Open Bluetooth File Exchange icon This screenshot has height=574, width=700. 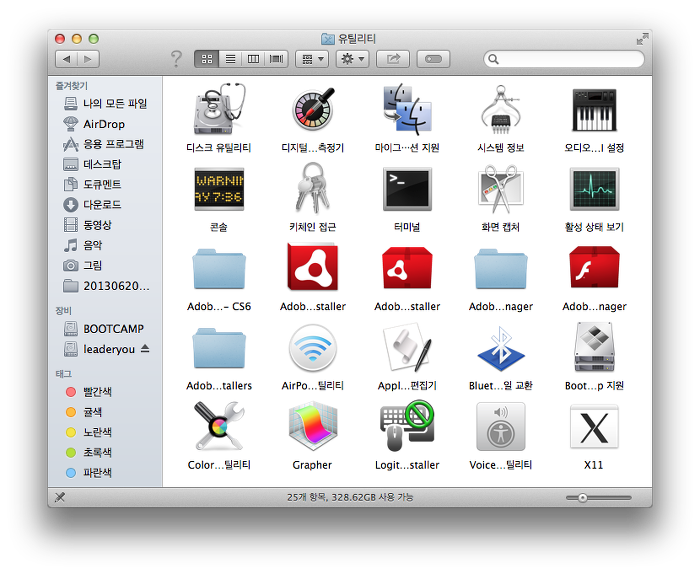[x=500, y=348]
